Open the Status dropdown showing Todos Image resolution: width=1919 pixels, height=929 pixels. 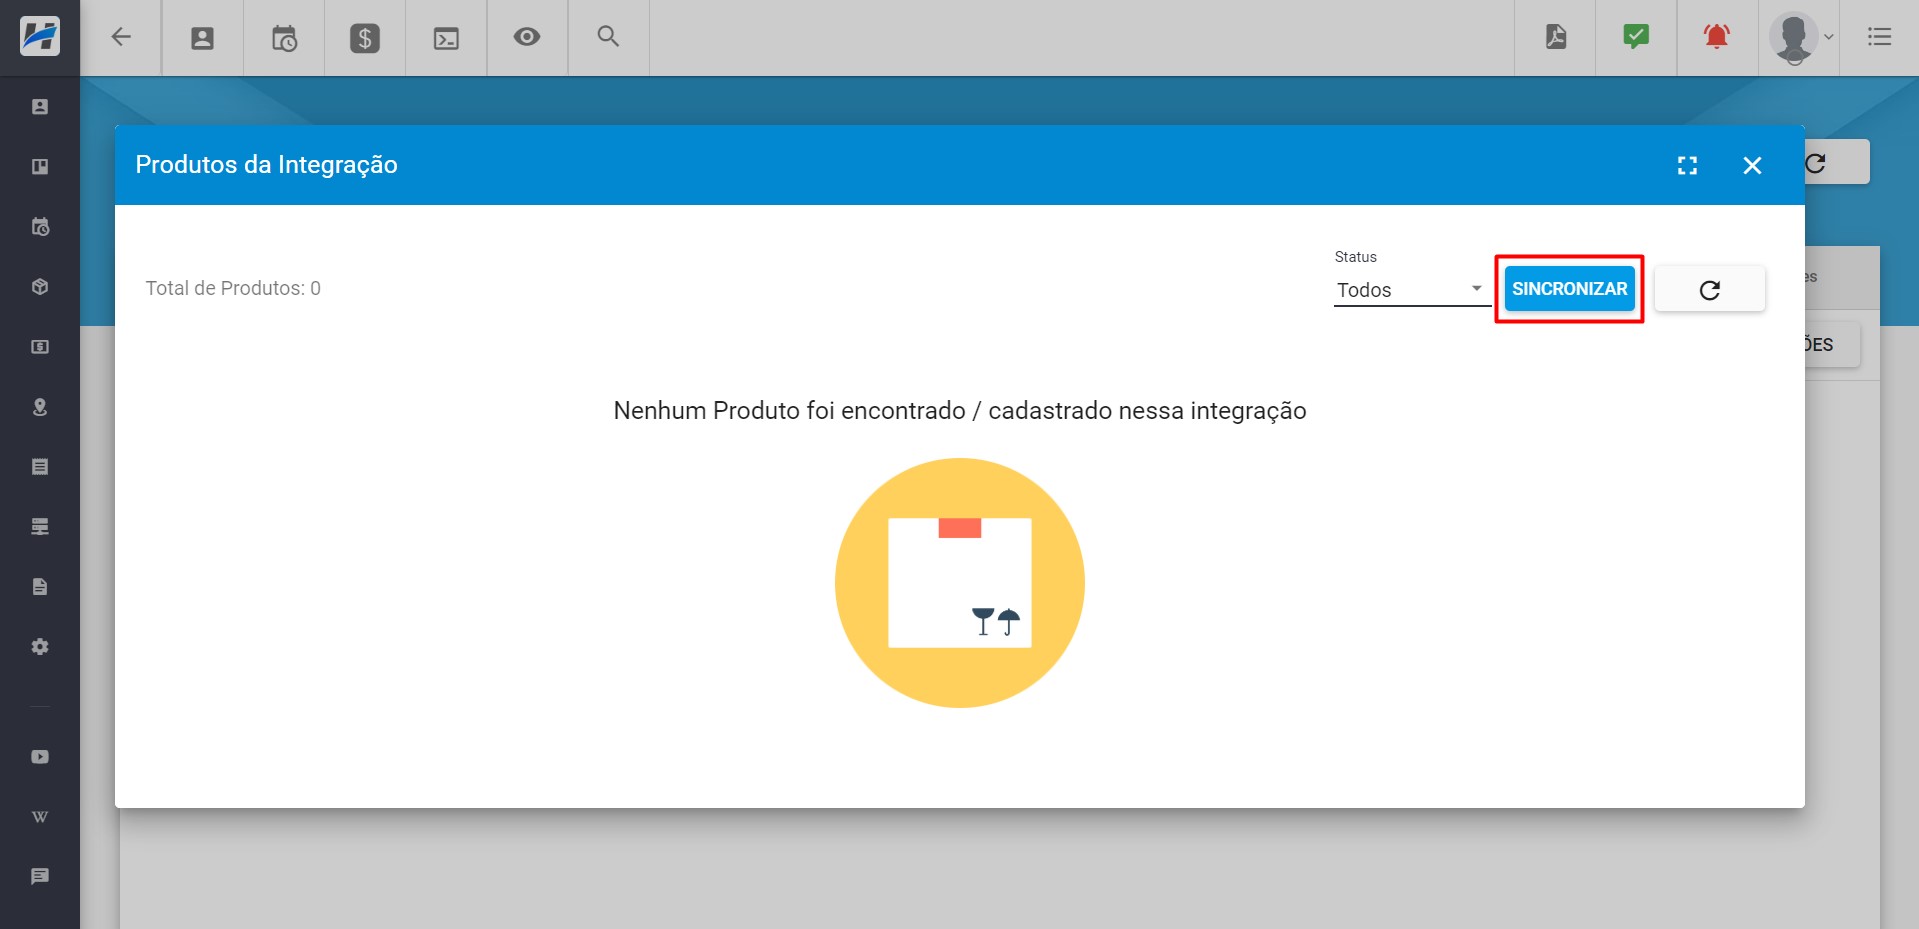(x=1410, y=290)
